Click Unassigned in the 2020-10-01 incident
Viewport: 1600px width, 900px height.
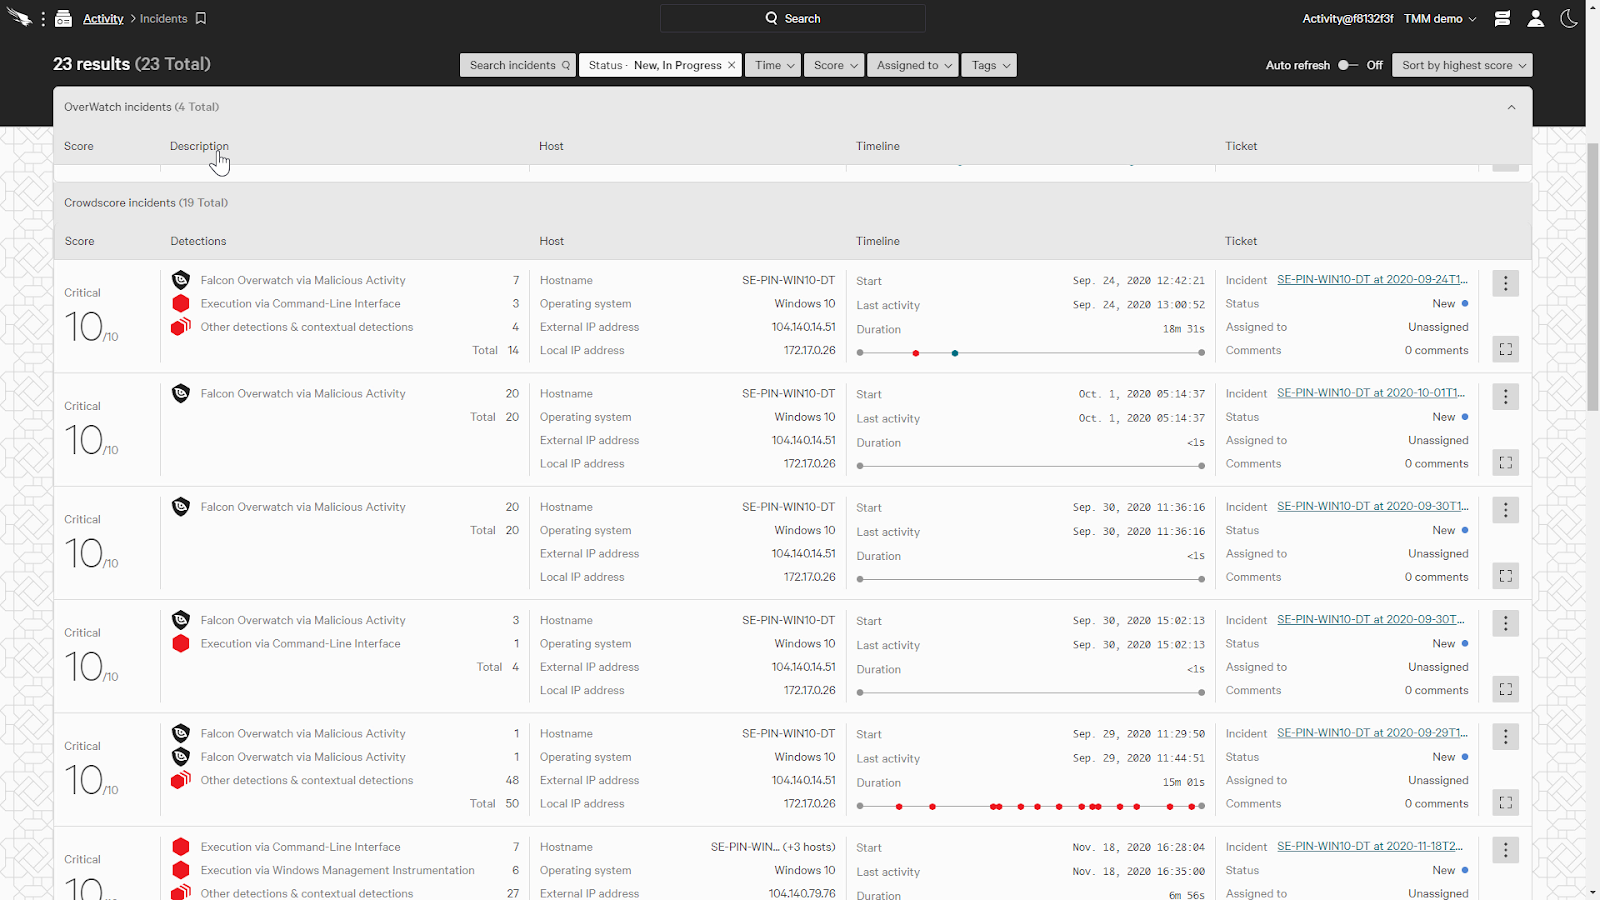tap(1438, 440)
